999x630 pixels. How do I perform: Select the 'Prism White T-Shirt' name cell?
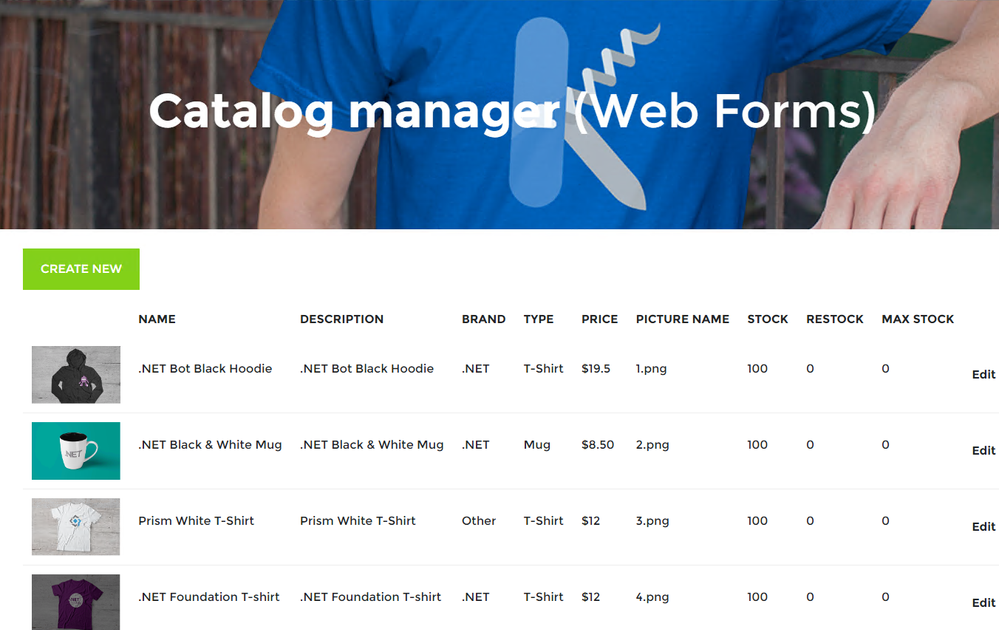point(196,521)
